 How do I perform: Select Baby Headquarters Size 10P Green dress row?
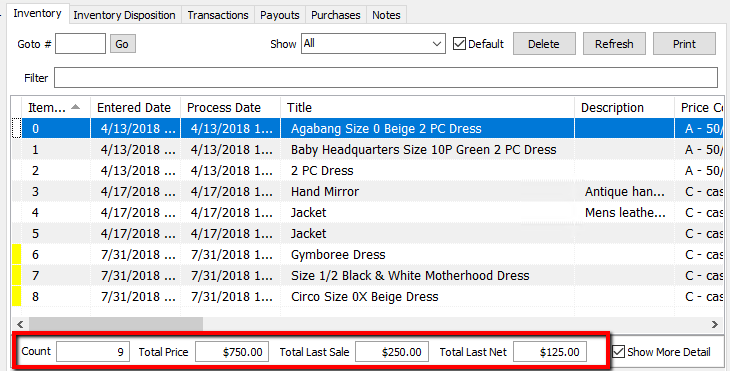[x=368, y=149]
